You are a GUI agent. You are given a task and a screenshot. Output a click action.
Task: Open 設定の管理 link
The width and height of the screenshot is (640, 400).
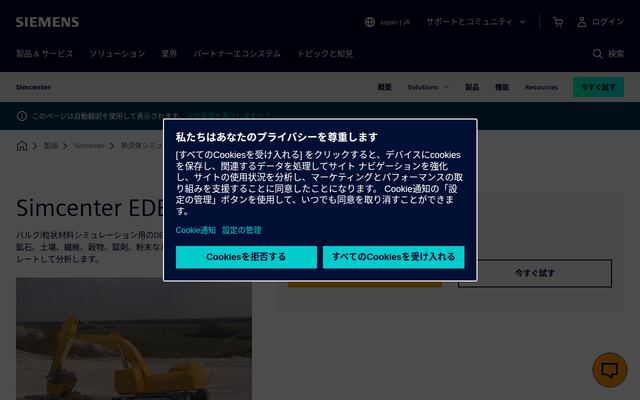click(x=242, y=230)
